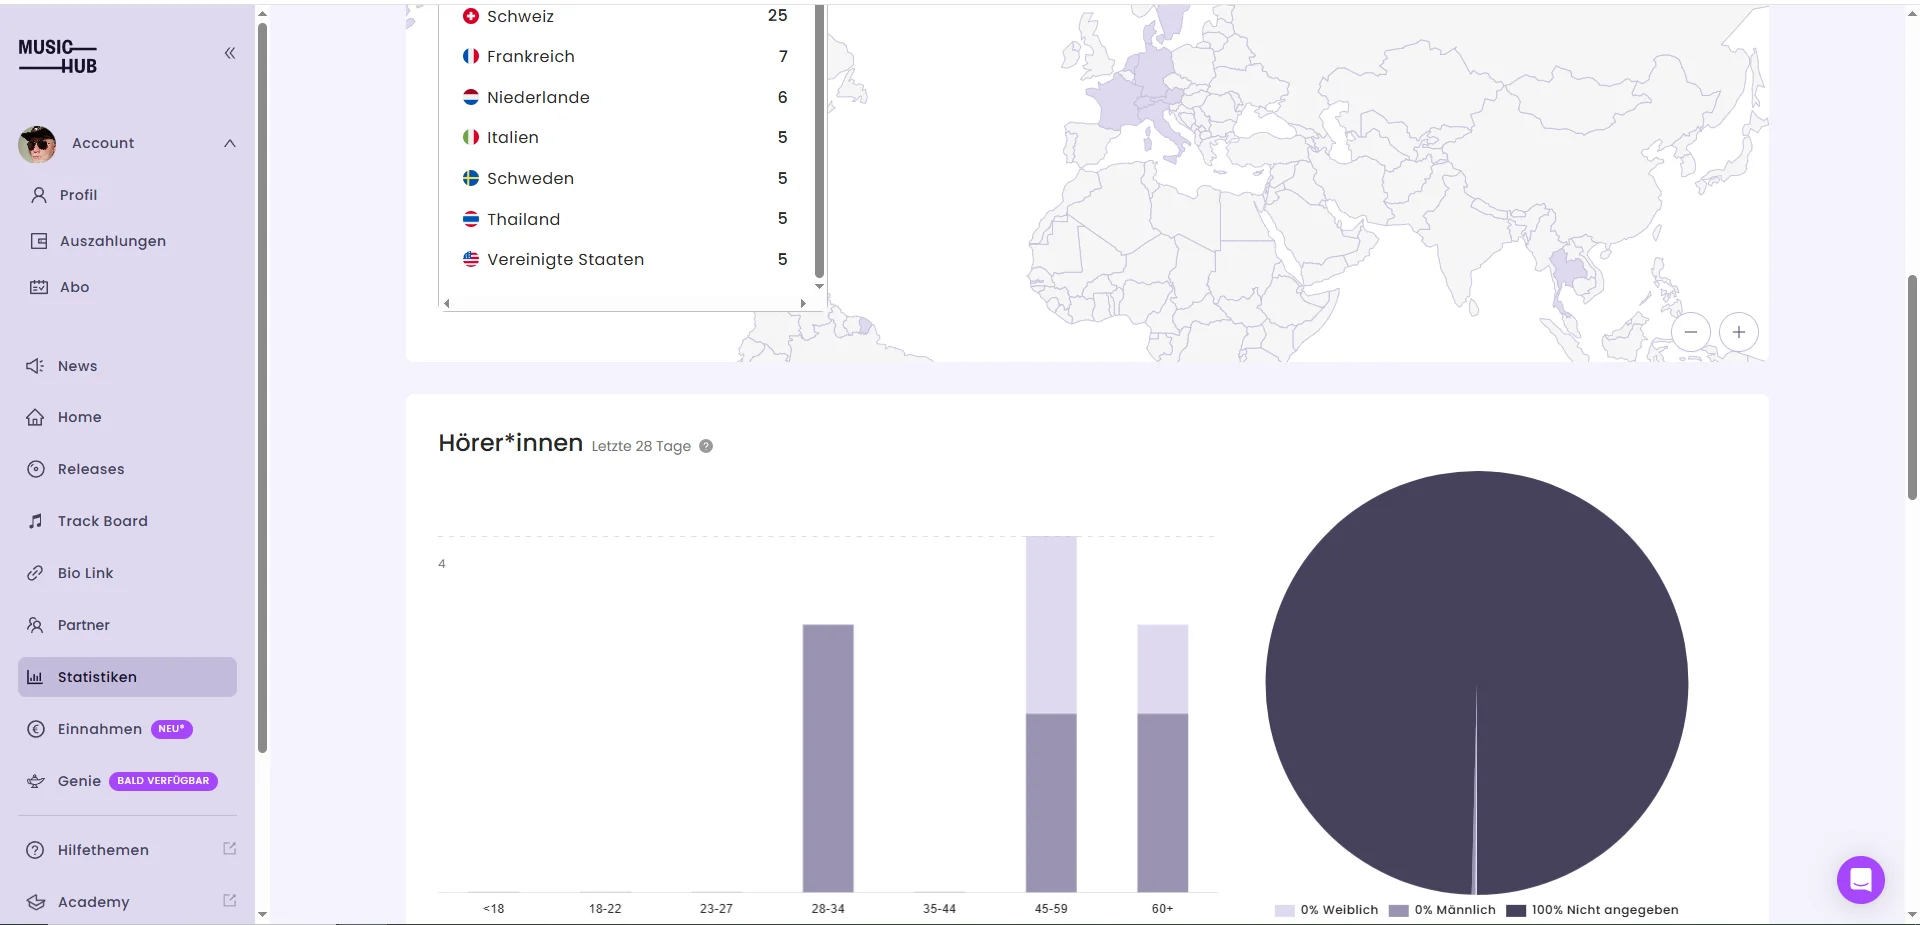
Task: Zoom in the map with plus button
Action: 1739,332
